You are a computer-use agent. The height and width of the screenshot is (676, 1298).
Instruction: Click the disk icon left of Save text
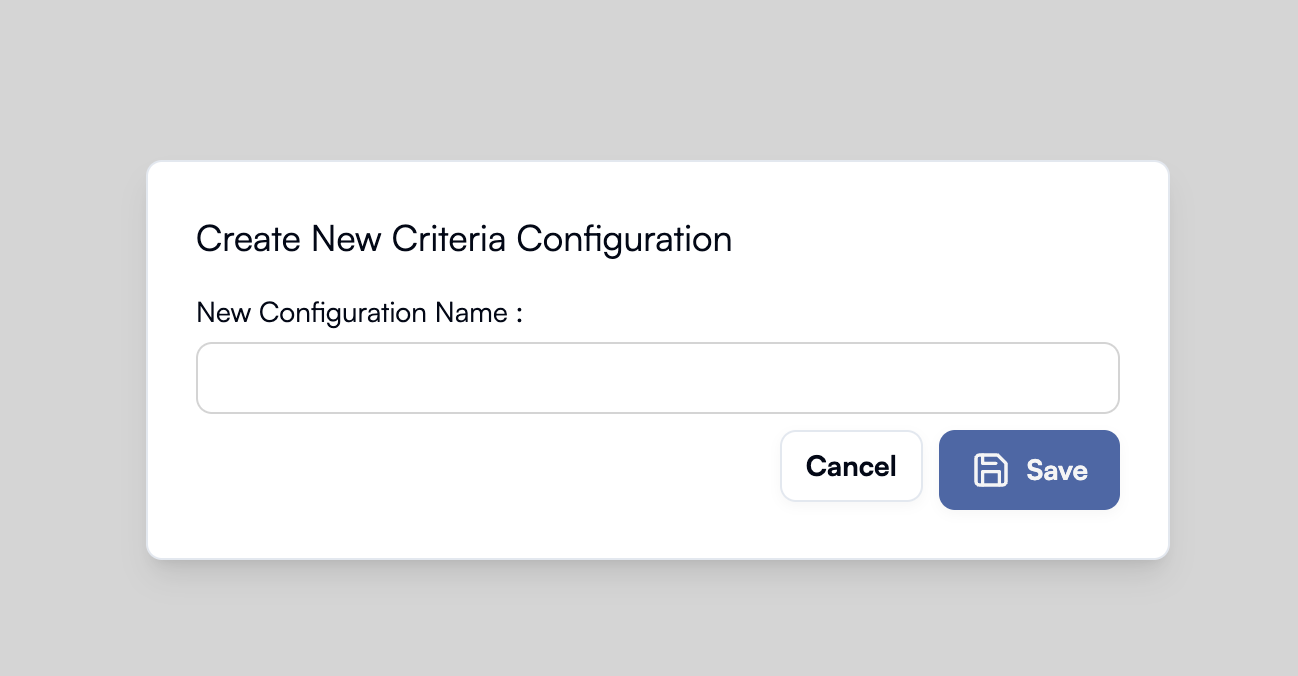990,470
